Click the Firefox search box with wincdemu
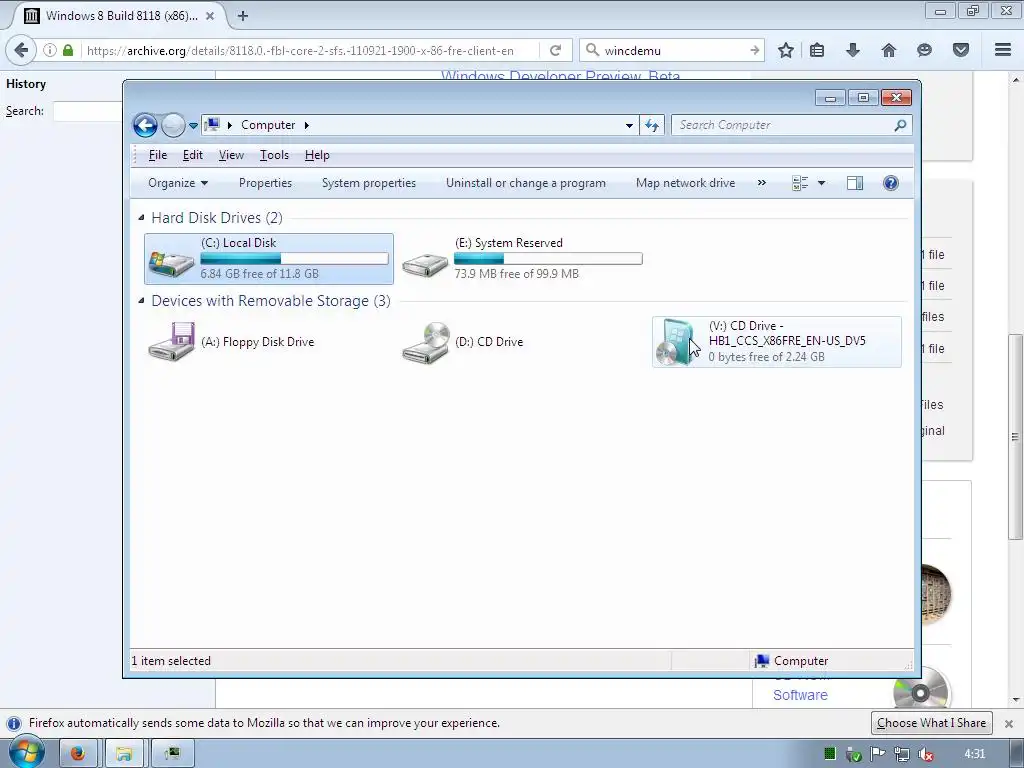This screenshot has height=768, width=1024. tap(673, 50)
